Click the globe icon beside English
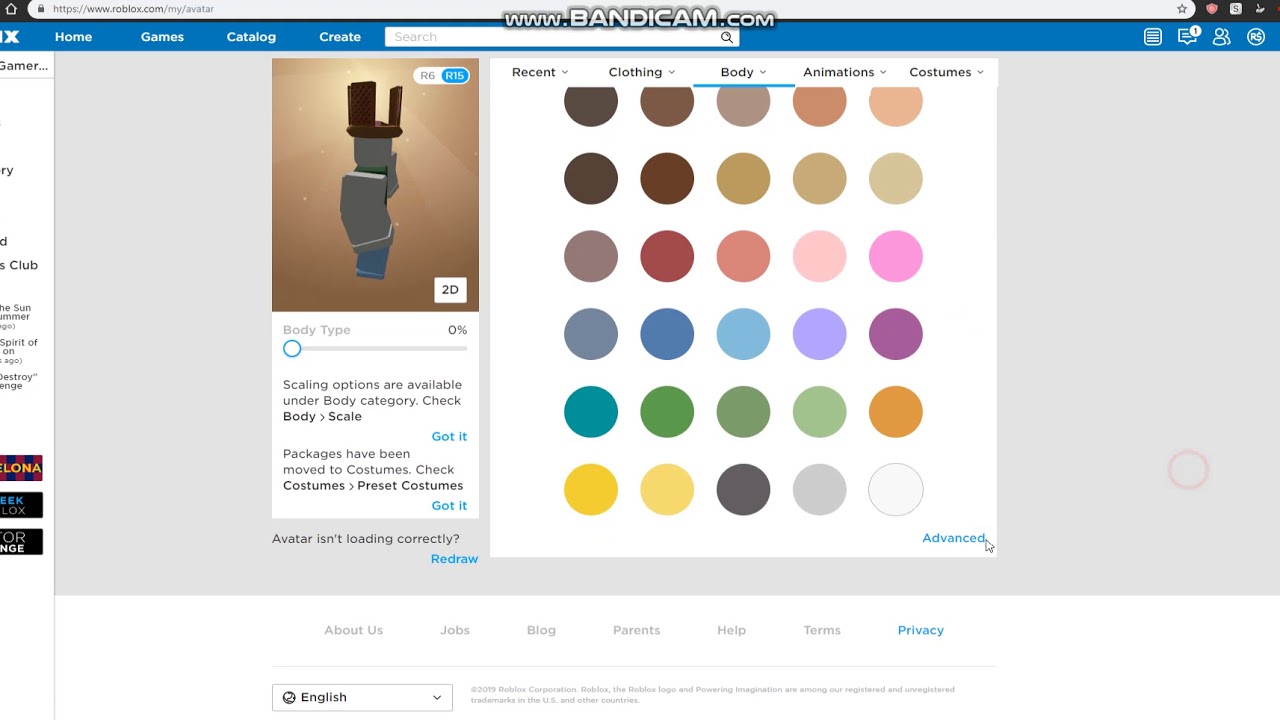Image resolution: width=1280 pixels, height=720 pixels. pos(289,697)
